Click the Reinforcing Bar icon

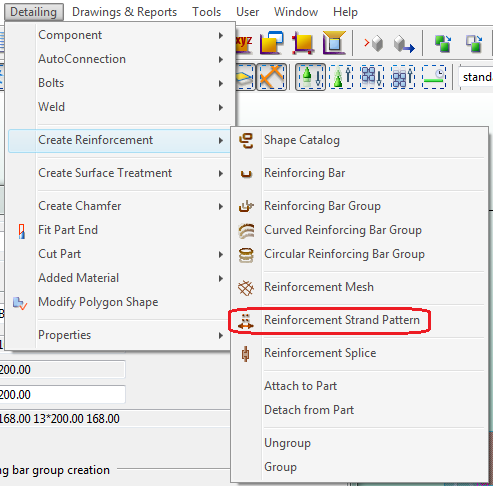click(246, 174)
